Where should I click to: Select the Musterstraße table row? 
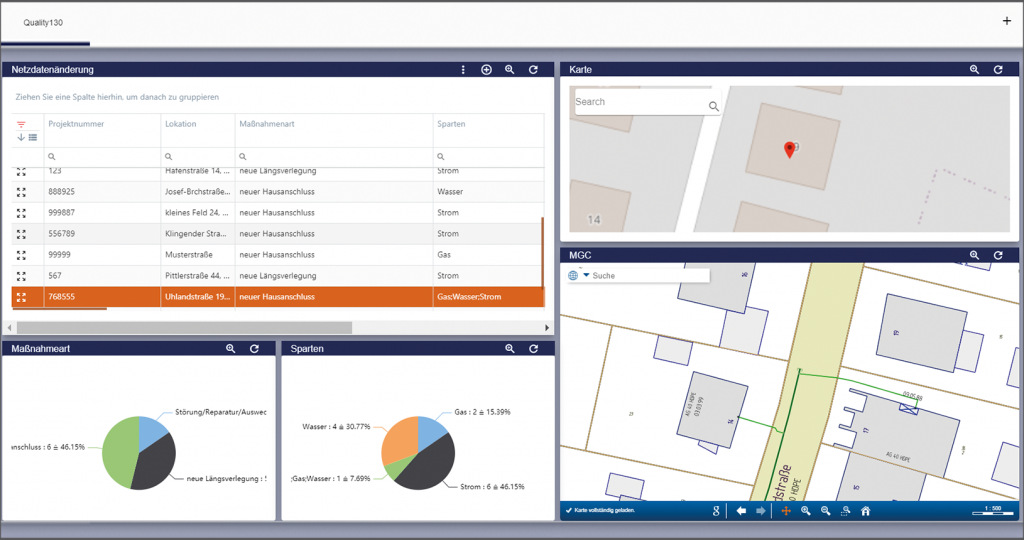200,255
